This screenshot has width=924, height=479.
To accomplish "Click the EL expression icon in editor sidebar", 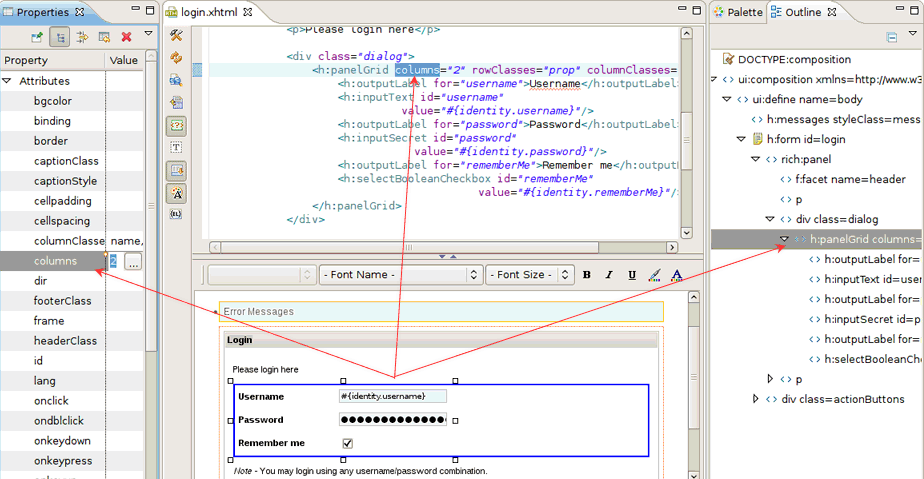I will point(177,214).
